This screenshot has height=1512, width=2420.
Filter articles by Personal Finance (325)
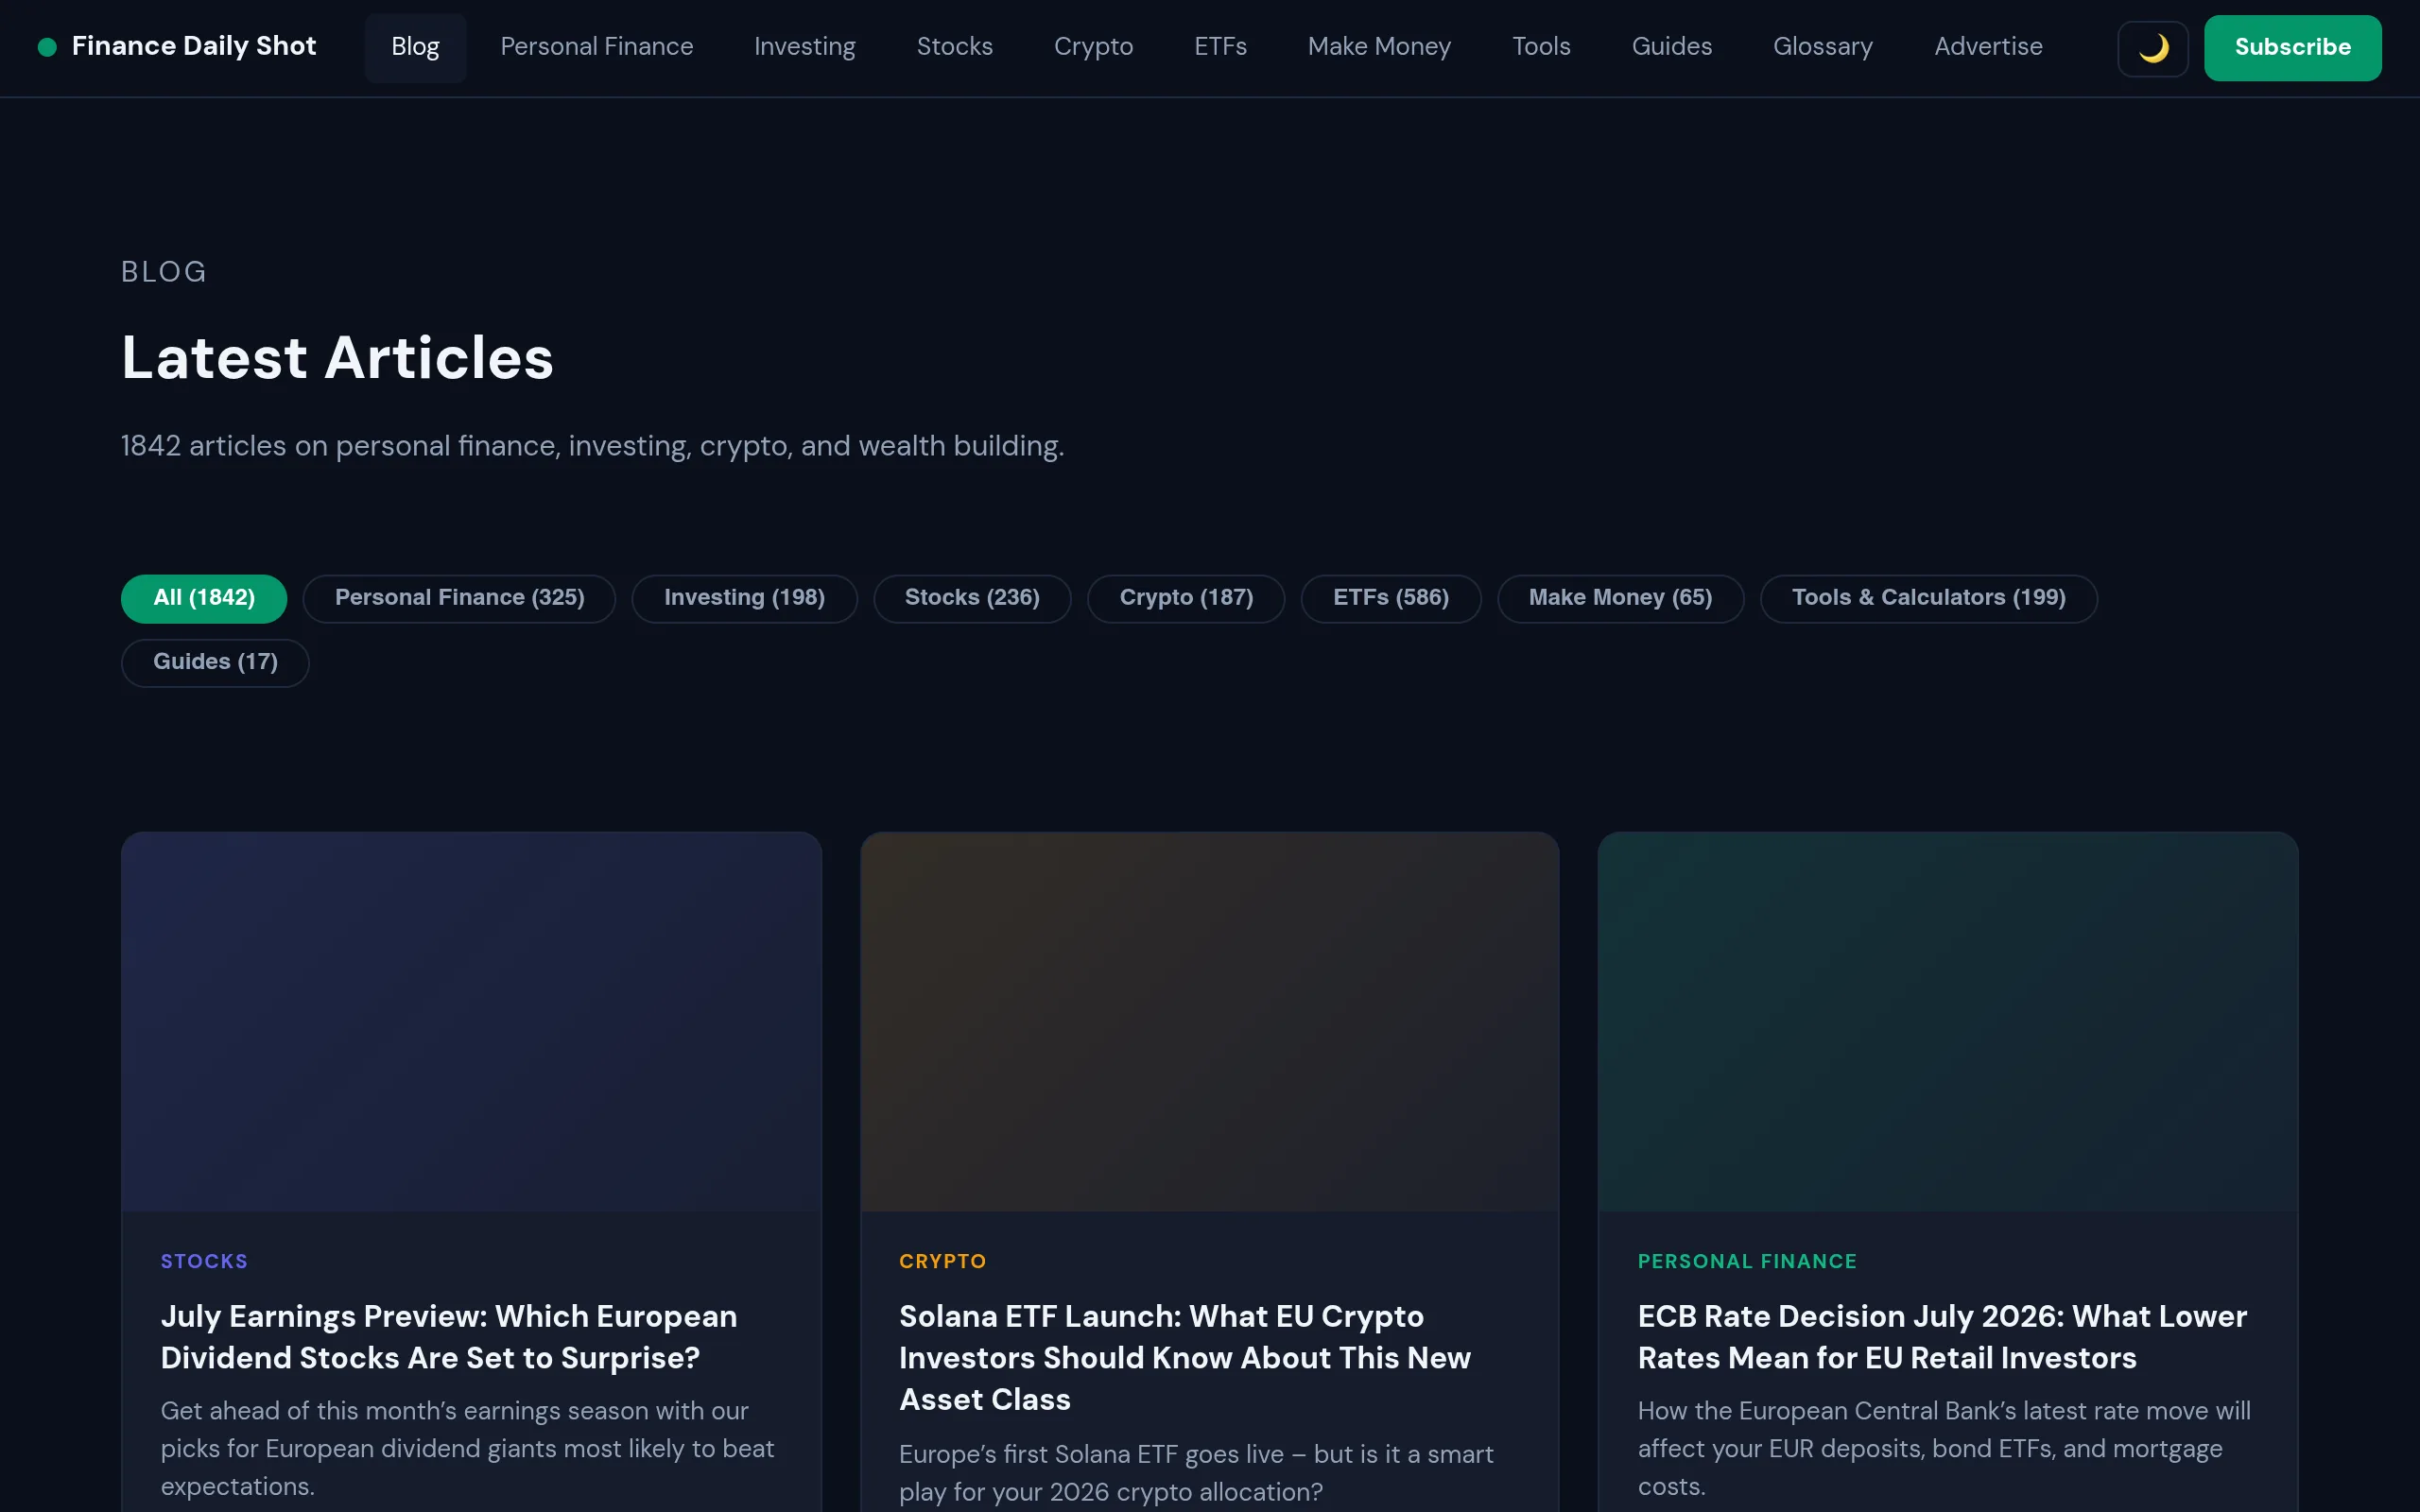coord(459,598)
